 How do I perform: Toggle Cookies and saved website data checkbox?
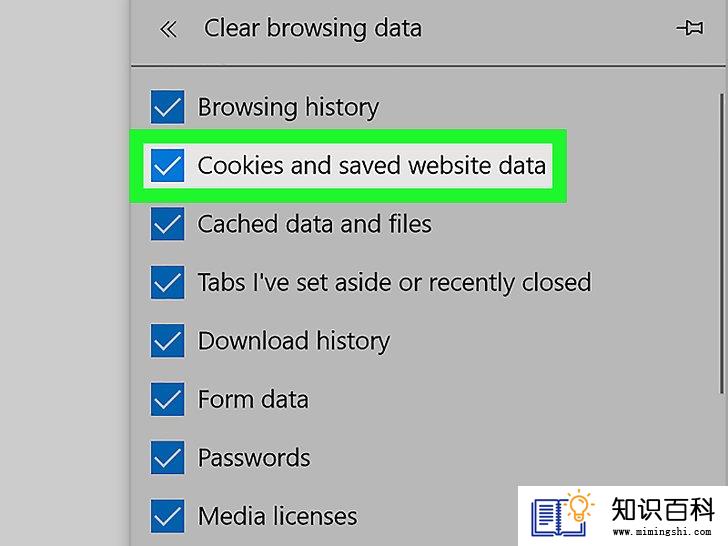click(x=167, y=165)
